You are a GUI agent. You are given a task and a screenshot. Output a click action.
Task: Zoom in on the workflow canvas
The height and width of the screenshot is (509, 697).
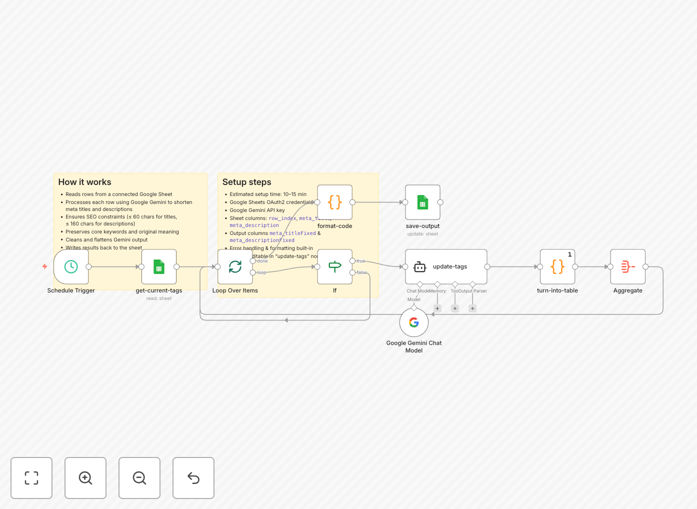coord(85,478)
